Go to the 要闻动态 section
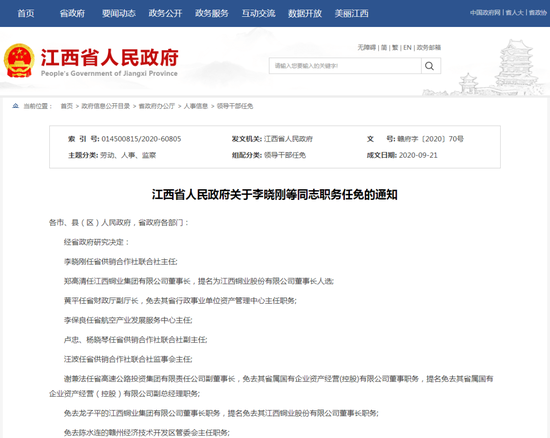Screen dimensions: 550x438 click(x=119, y=13)
